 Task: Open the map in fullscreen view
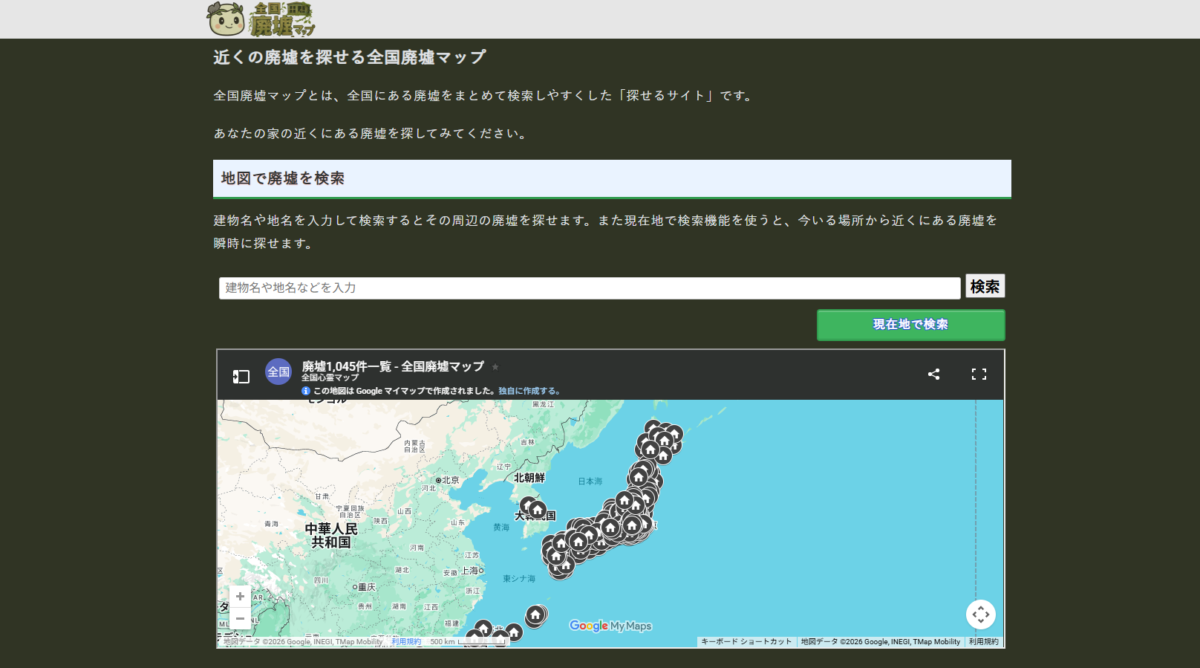click(979, 374)
